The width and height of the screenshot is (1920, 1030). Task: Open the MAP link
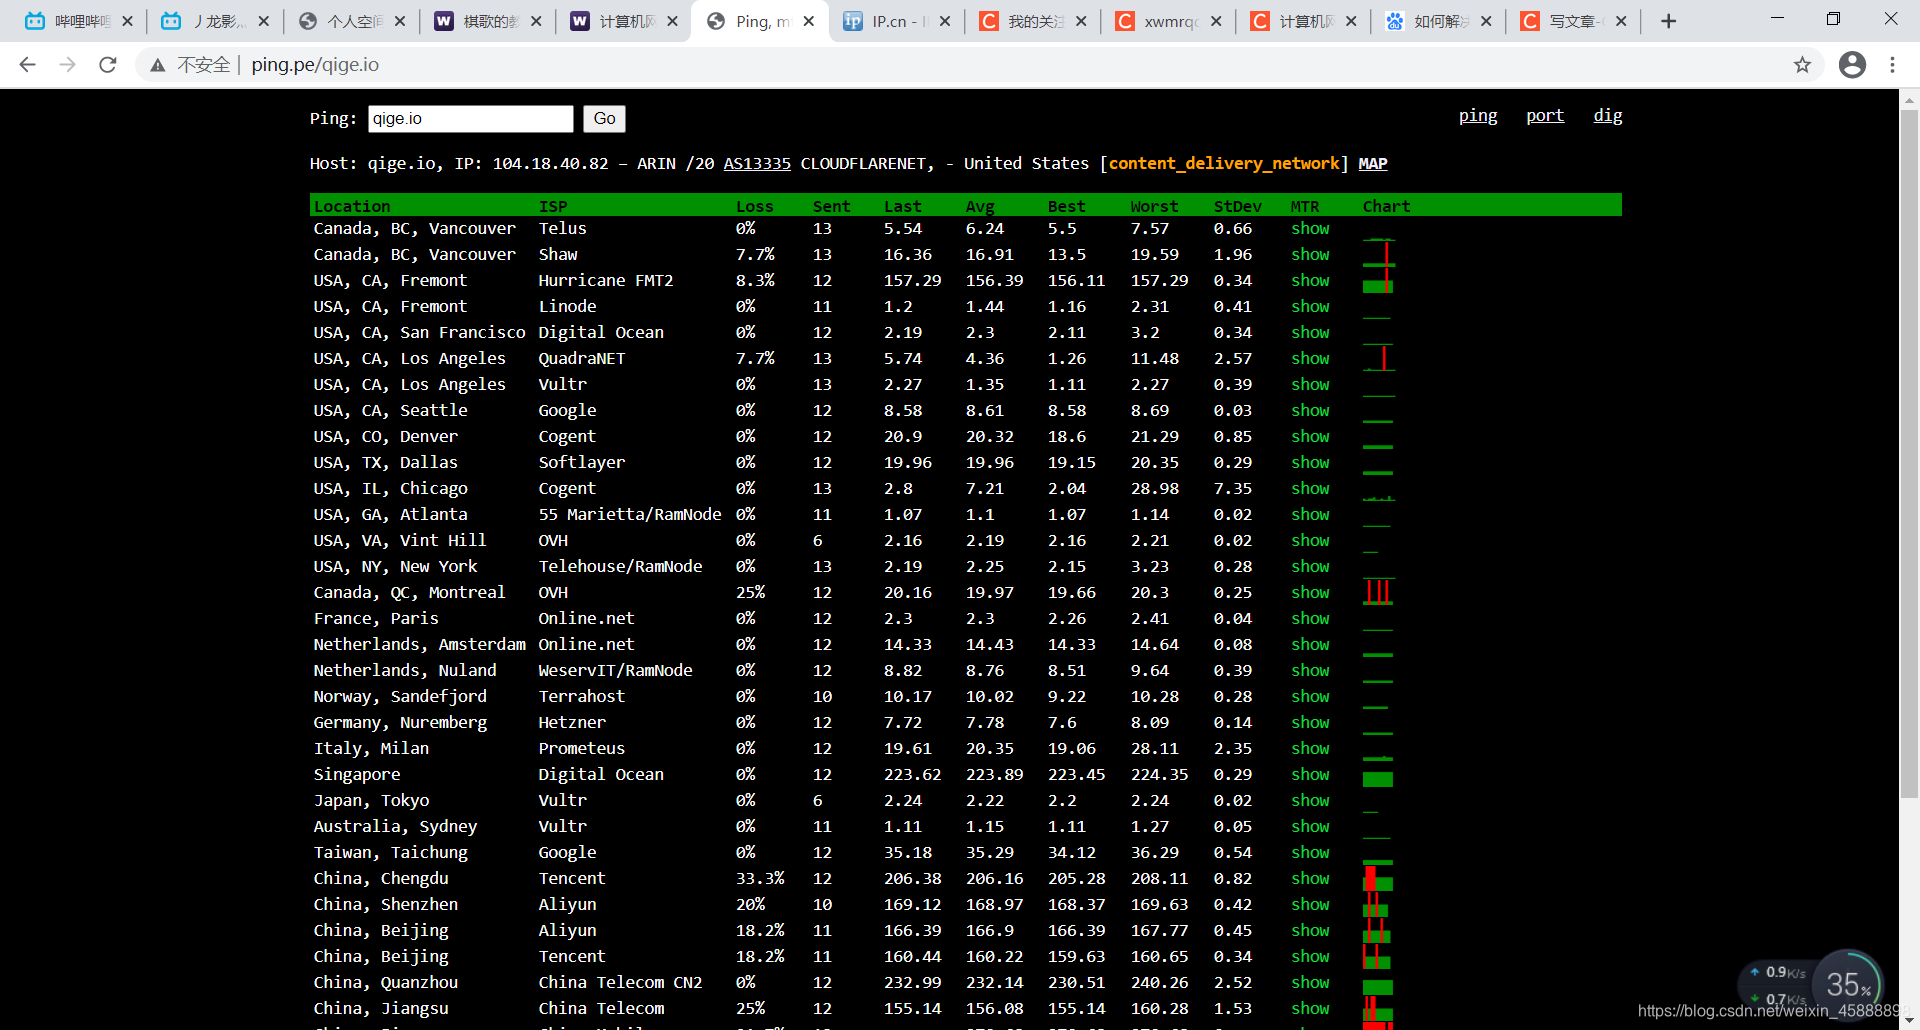(x=1373, y=164)
